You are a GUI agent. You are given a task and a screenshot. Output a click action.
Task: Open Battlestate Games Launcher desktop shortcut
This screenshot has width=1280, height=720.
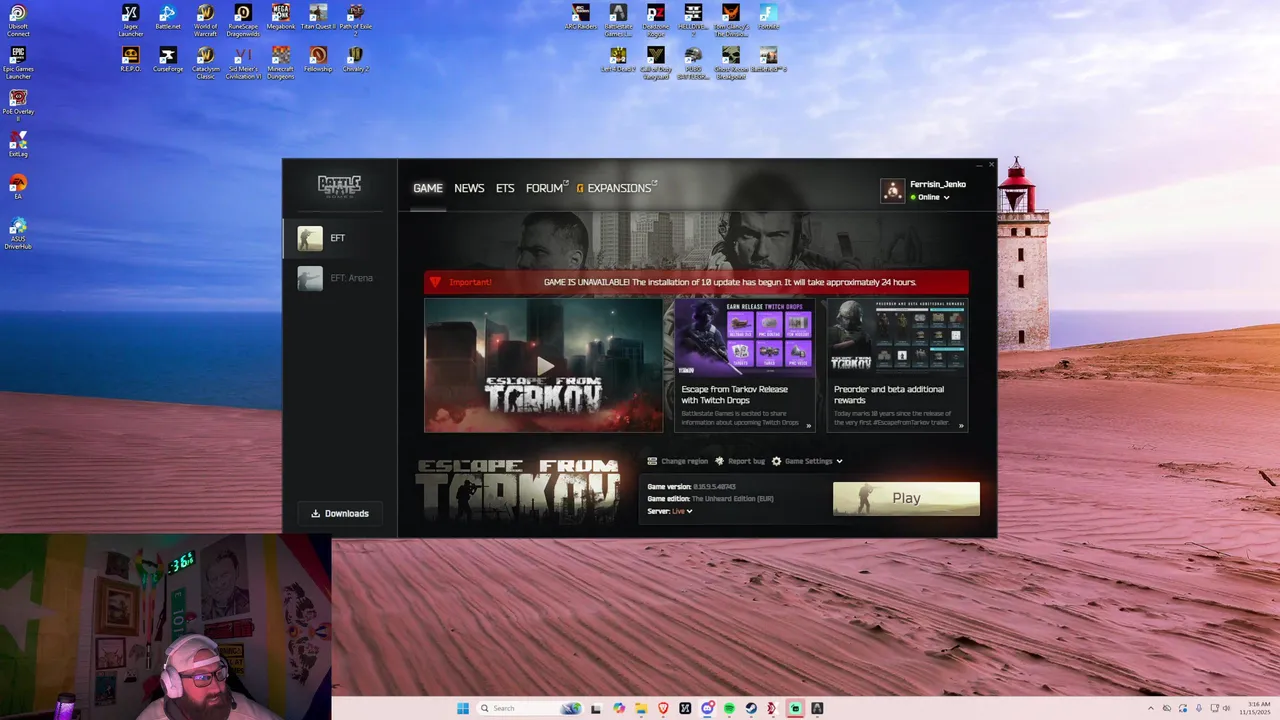coord(618,20)
